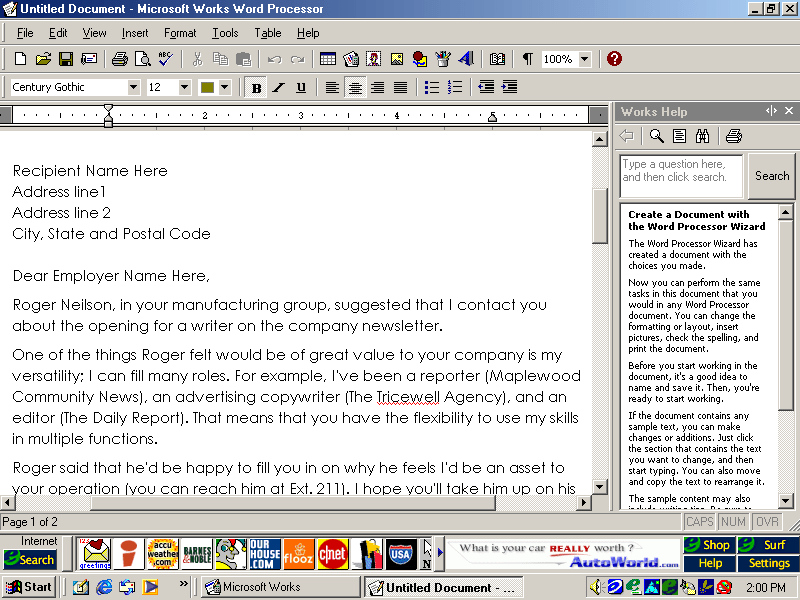Open the Format menu
This screenshot has width=800, height=600.
[180, 33]
